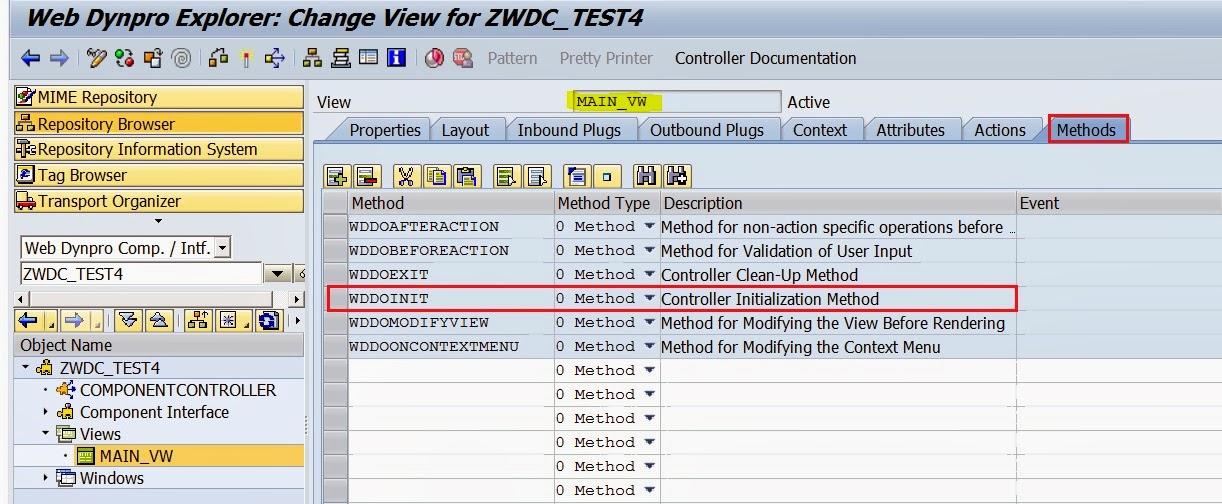Click the Copy icon in the table toolbar
The width and height of the screenshot is (1222, 504).
click(x=436, y=177)
